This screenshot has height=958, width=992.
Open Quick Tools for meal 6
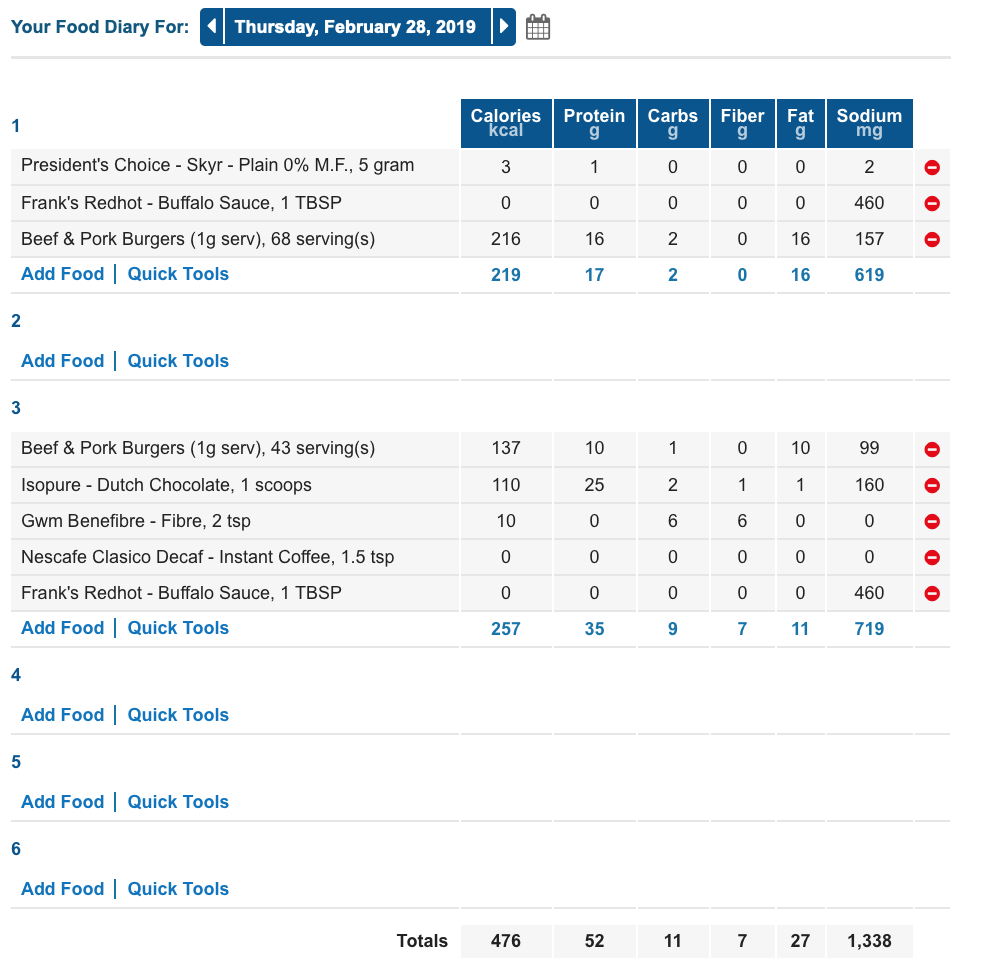click(x=178, y=888)
